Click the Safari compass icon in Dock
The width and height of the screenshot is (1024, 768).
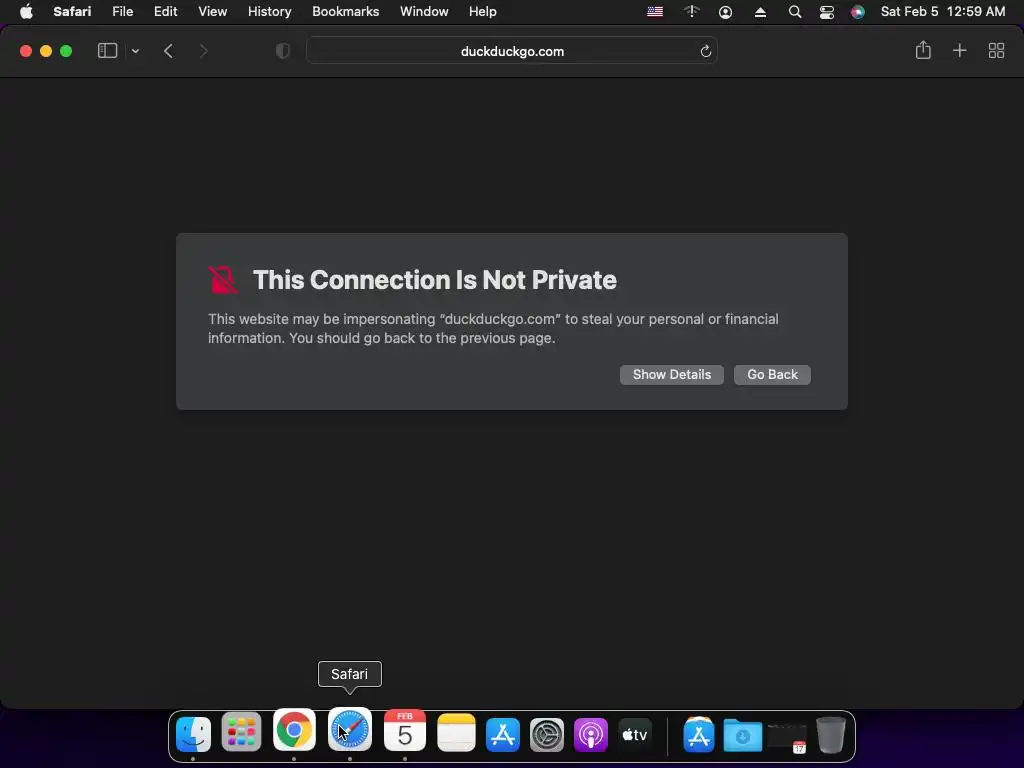[349, 730]
